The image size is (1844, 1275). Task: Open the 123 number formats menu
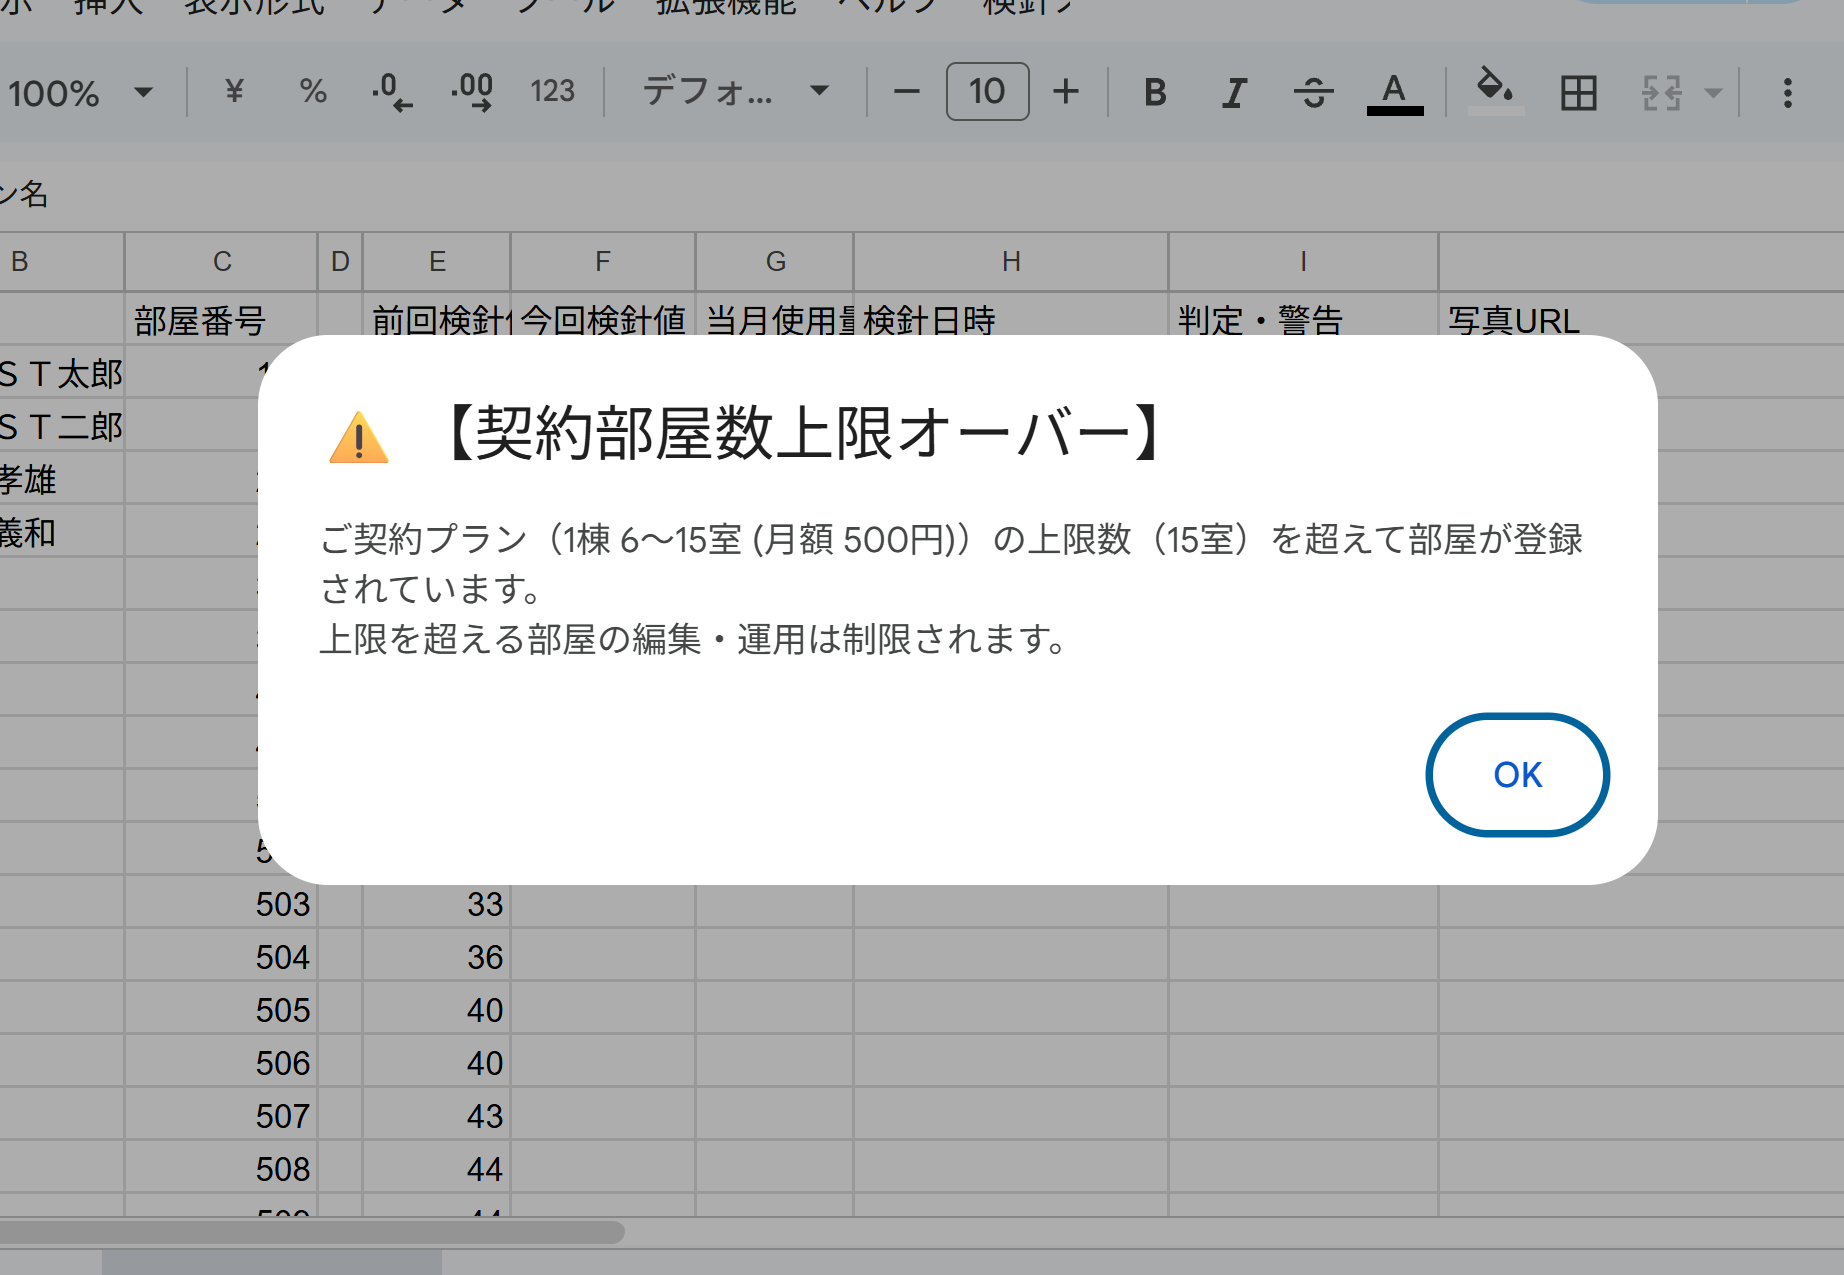coord(552,92)
